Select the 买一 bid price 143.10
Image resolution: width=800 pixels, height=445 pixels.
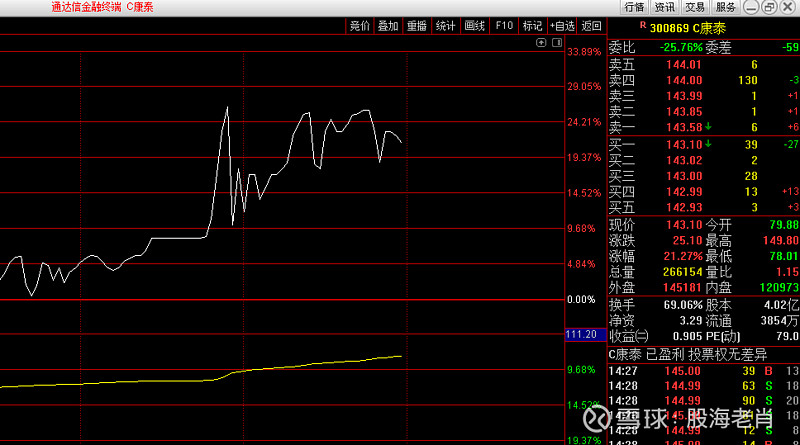684,145
